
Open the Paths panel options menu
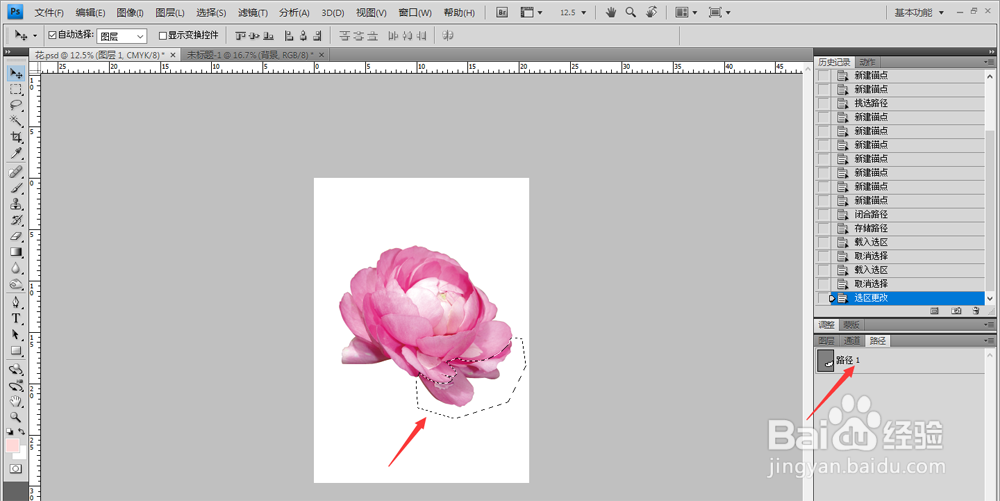tap(989, 341)
